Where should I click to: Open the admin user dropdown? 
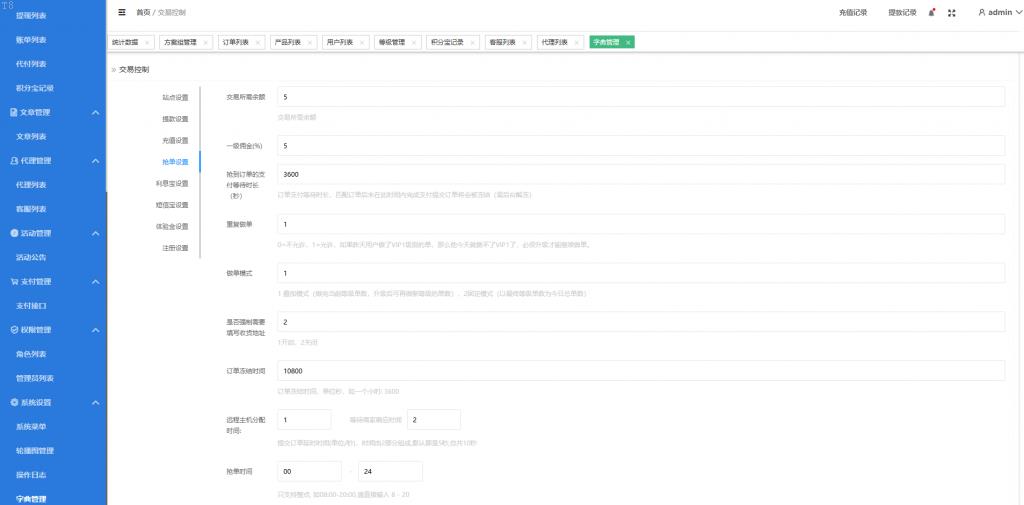(1000, 12)
